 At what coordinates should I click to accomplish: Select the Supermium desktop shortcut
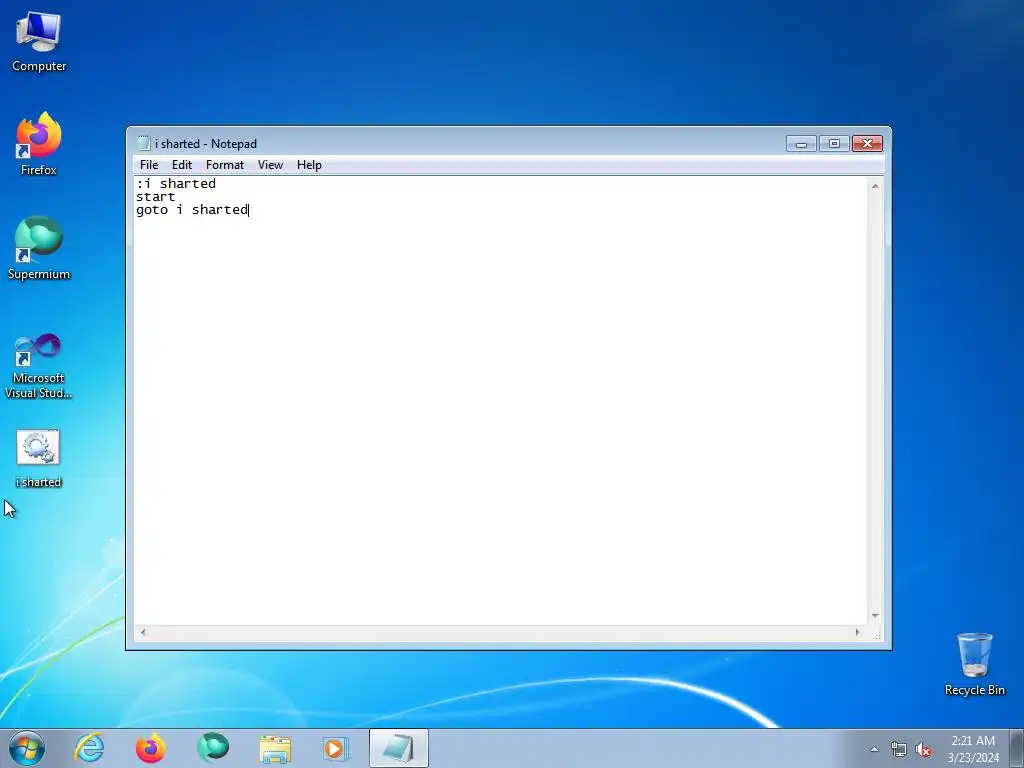click(39, 248)
